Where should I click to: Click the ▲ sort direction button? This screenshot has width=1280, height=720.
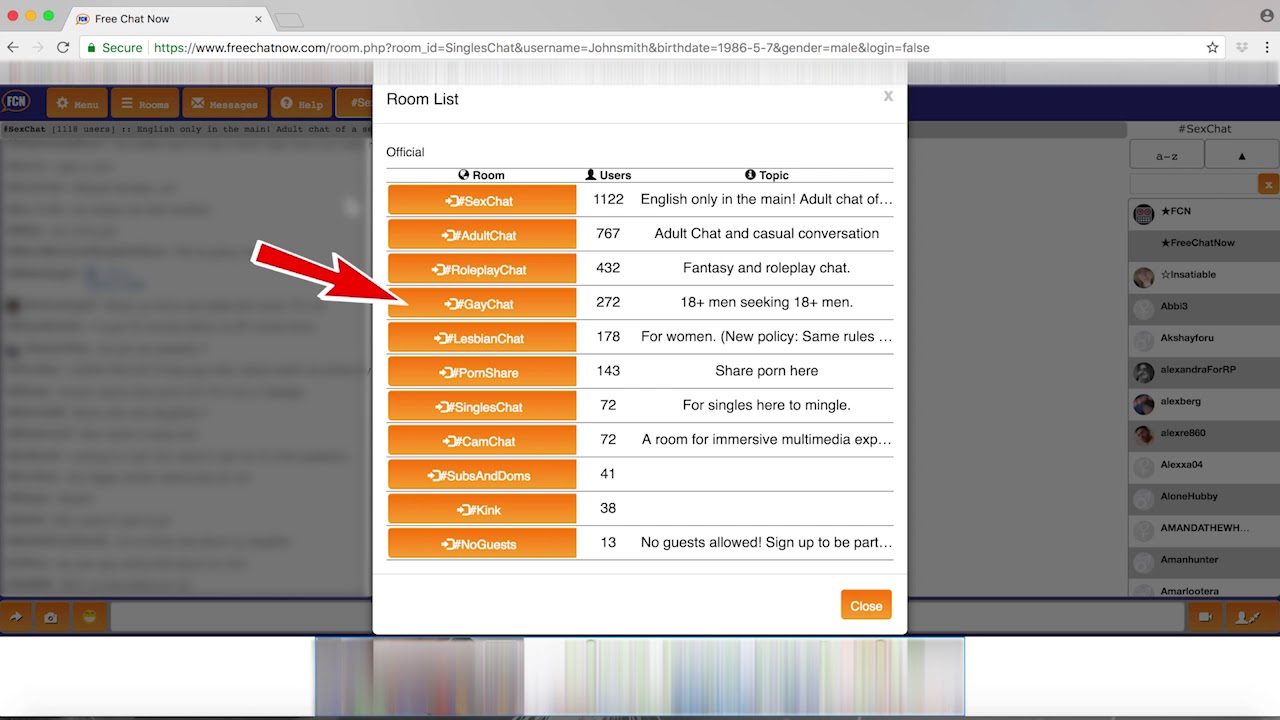pyautogui.click(x=1242, y=155)
